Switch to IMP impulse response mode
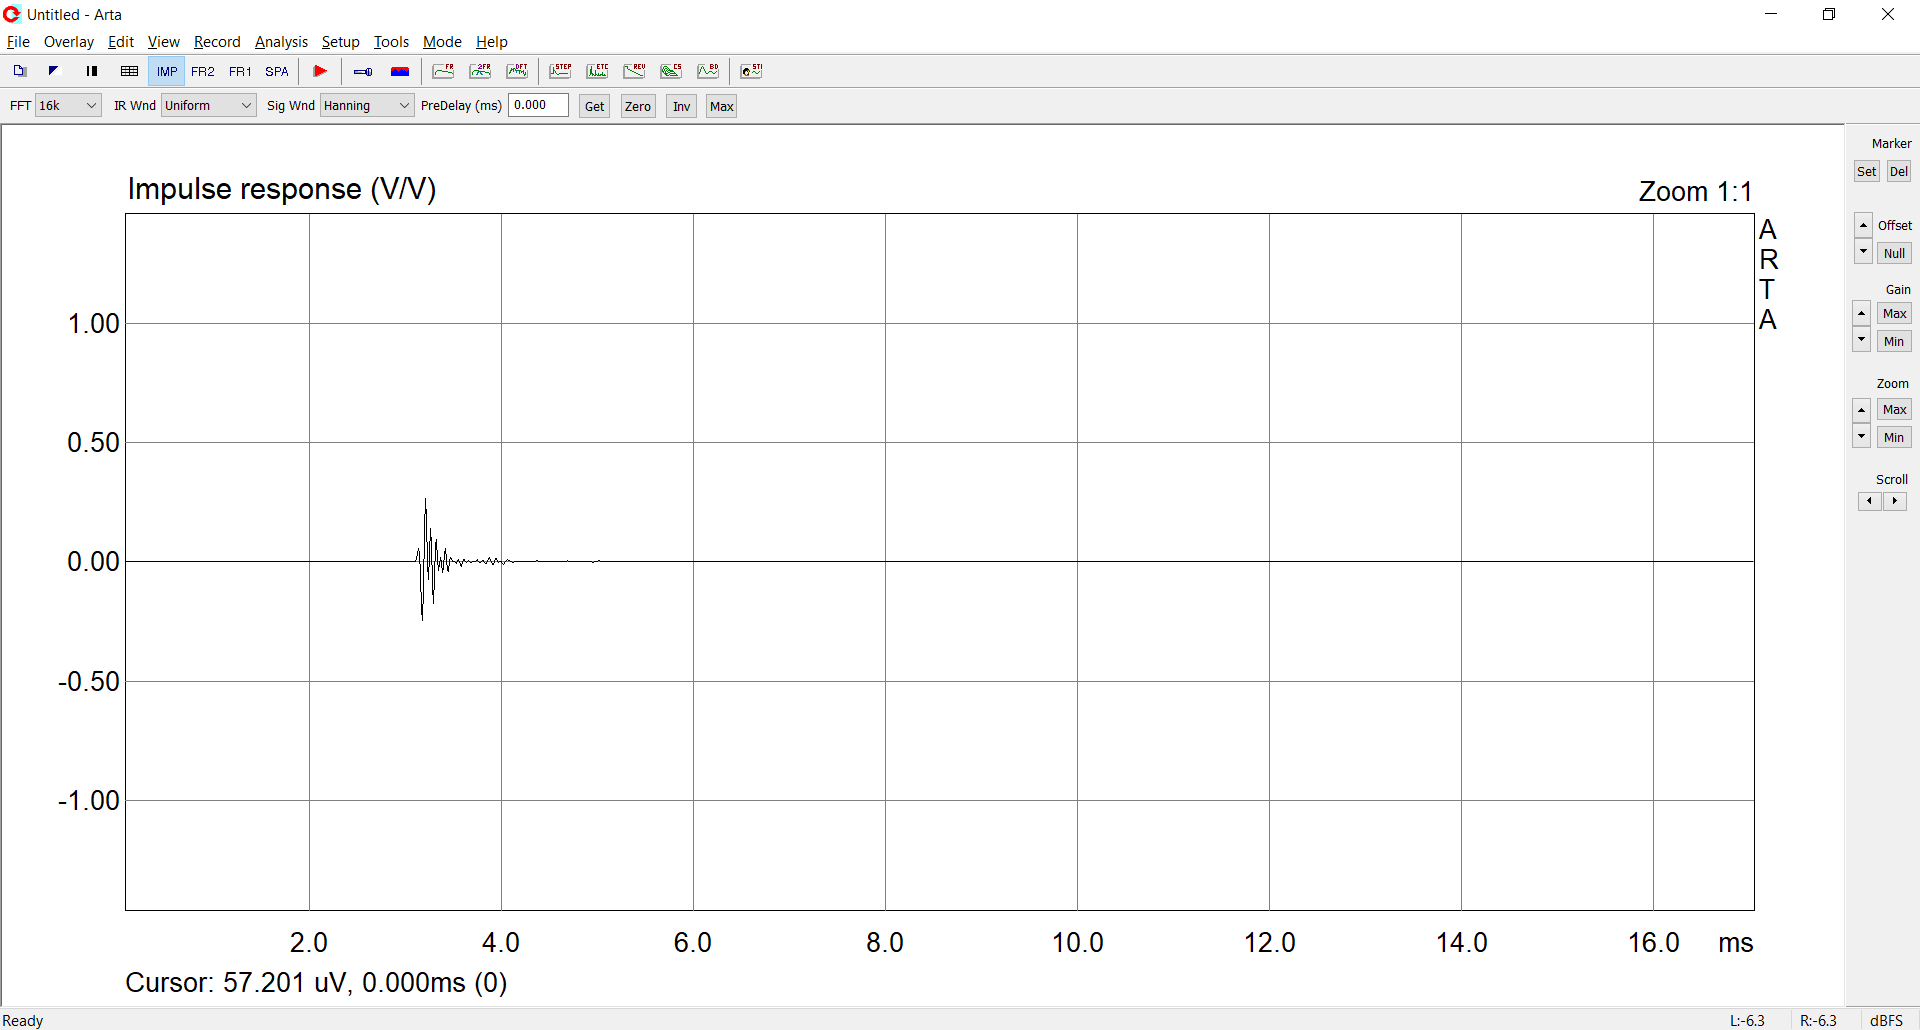The image size is (1920, 1030). point(167,71)
